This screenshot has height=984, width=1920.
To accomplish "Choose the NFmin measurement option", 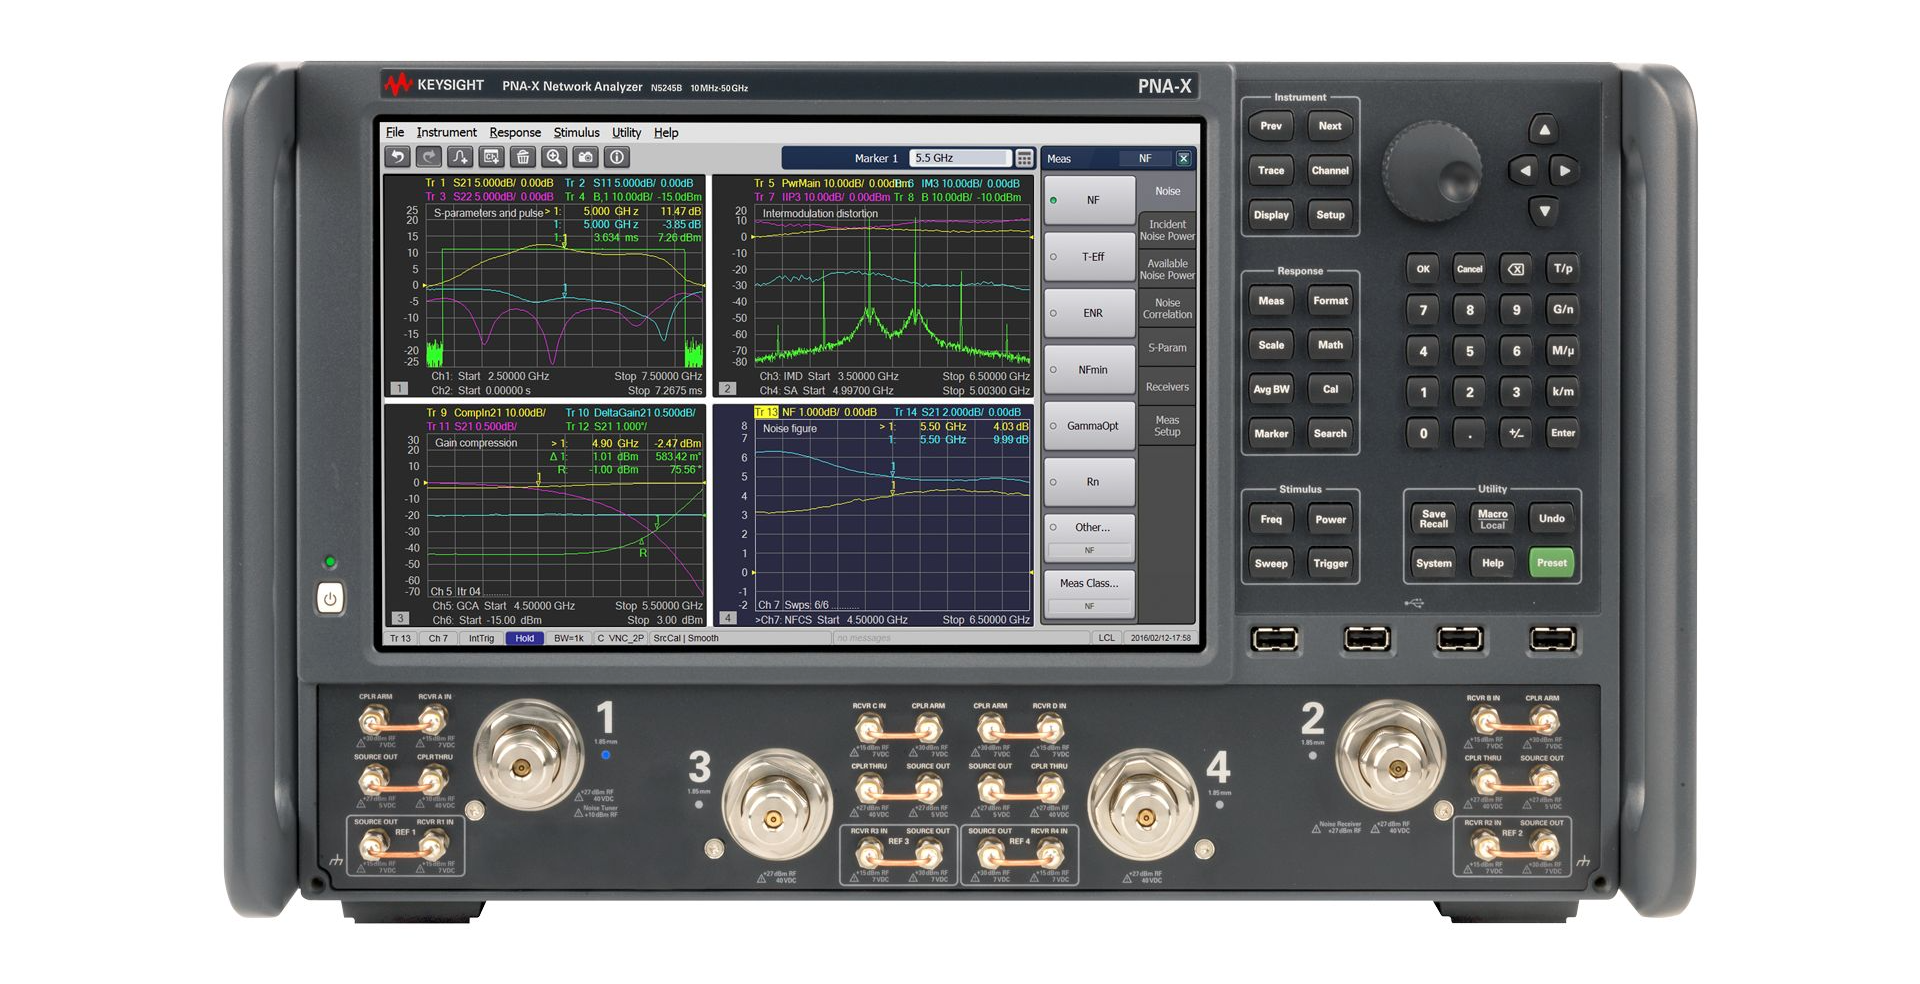I will [x=1090, y=370].
